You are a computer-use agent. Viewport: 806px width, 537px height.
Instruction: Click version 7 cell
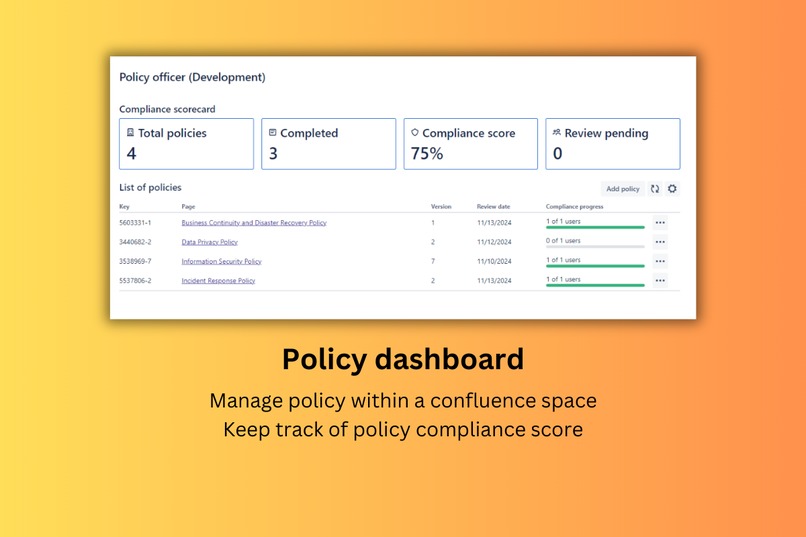(x=433, y=261)
